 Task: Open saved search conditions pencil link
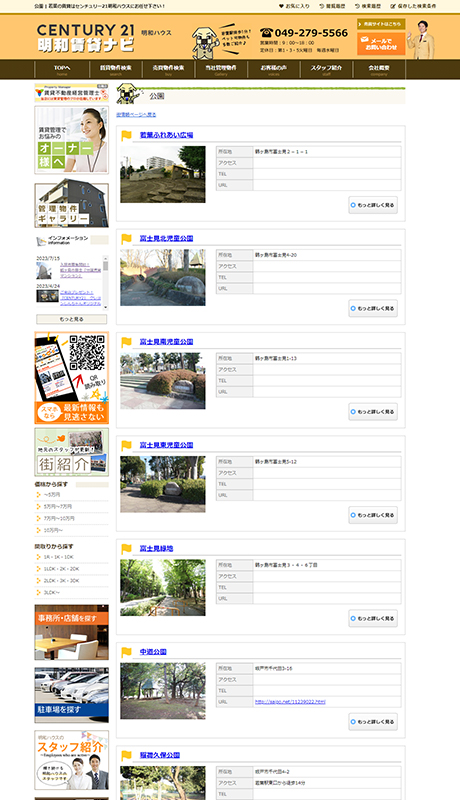413,6
